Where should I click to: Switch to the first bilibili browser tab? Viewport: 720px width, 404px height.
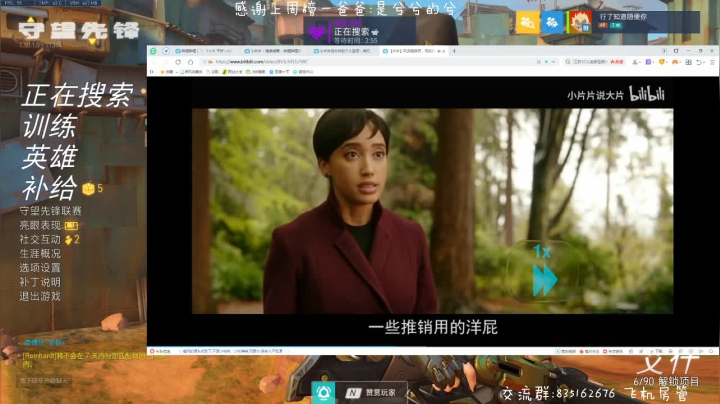click(205, 51)
